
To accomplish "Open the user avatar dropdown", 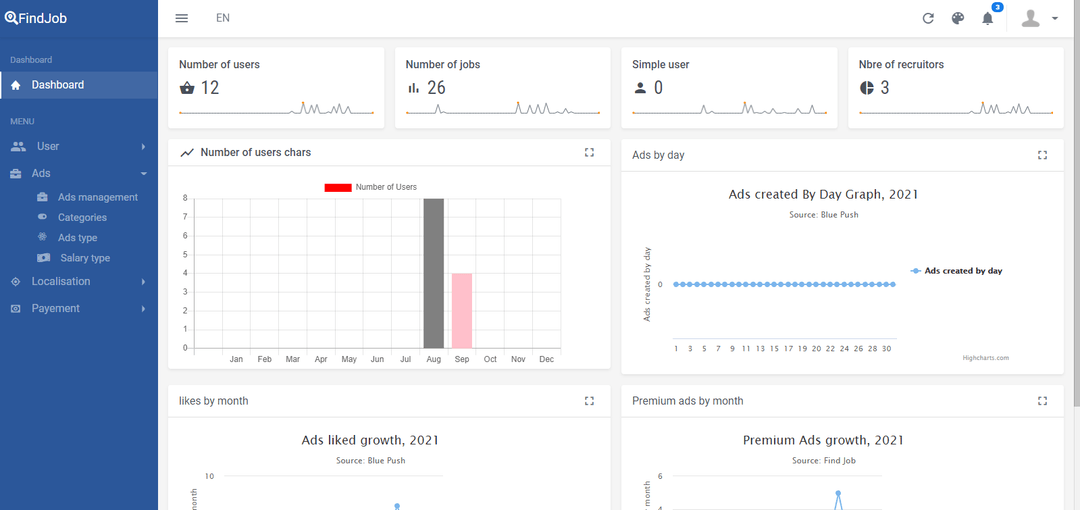I will coord(1039,18).
